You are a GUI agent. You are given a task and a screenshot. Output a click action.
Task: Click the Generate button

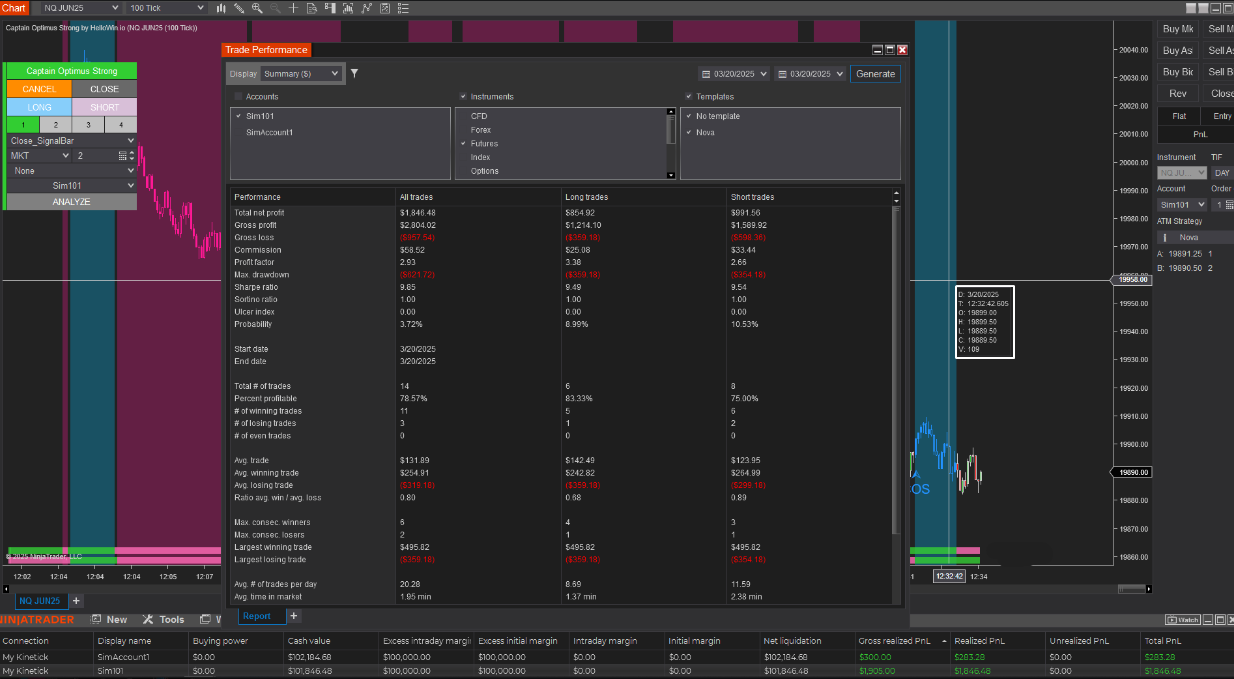875,74
